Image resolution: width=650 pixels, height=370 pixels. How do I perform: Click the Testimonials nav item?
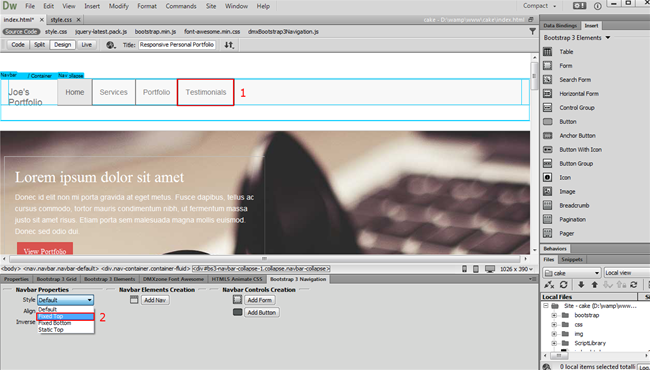[x=206, y=92]
